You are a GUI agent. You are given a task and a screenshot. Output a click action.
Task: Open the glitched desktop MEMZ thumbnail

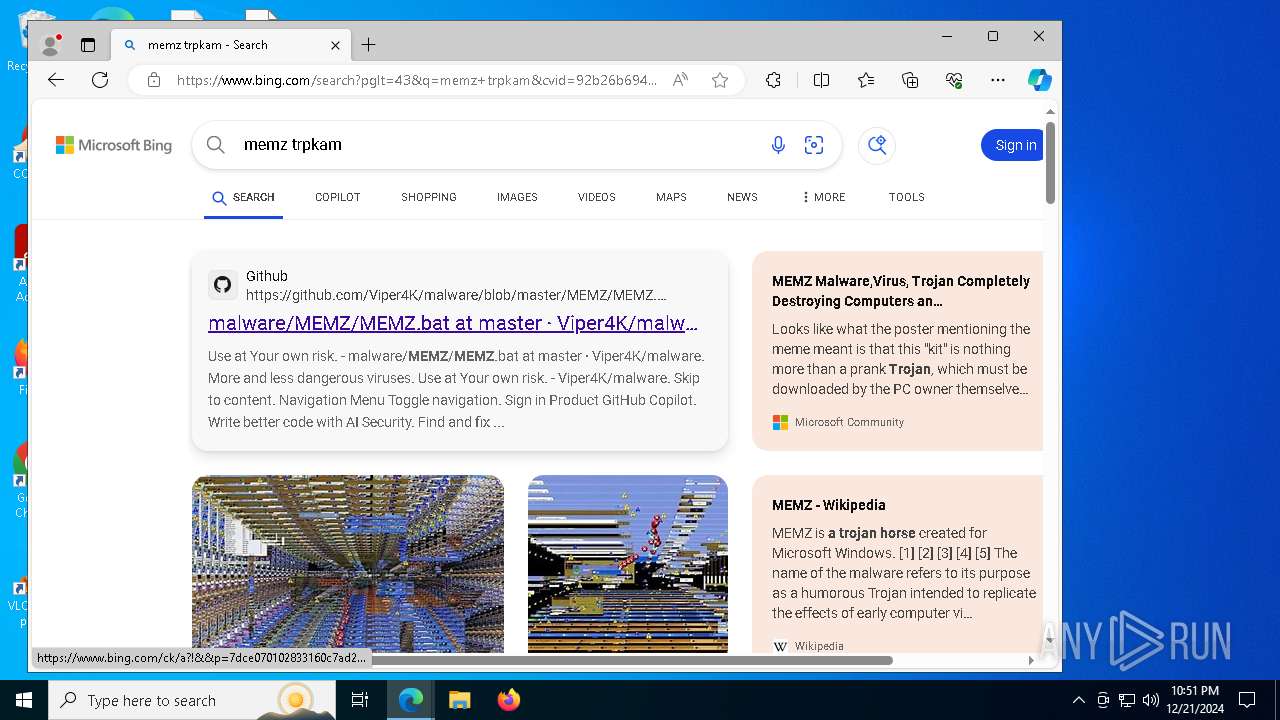(628, 564)
